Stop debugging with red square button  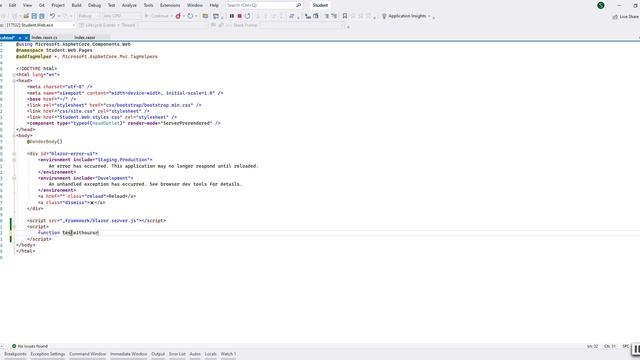pyautogui.click(x=240, y=16)
